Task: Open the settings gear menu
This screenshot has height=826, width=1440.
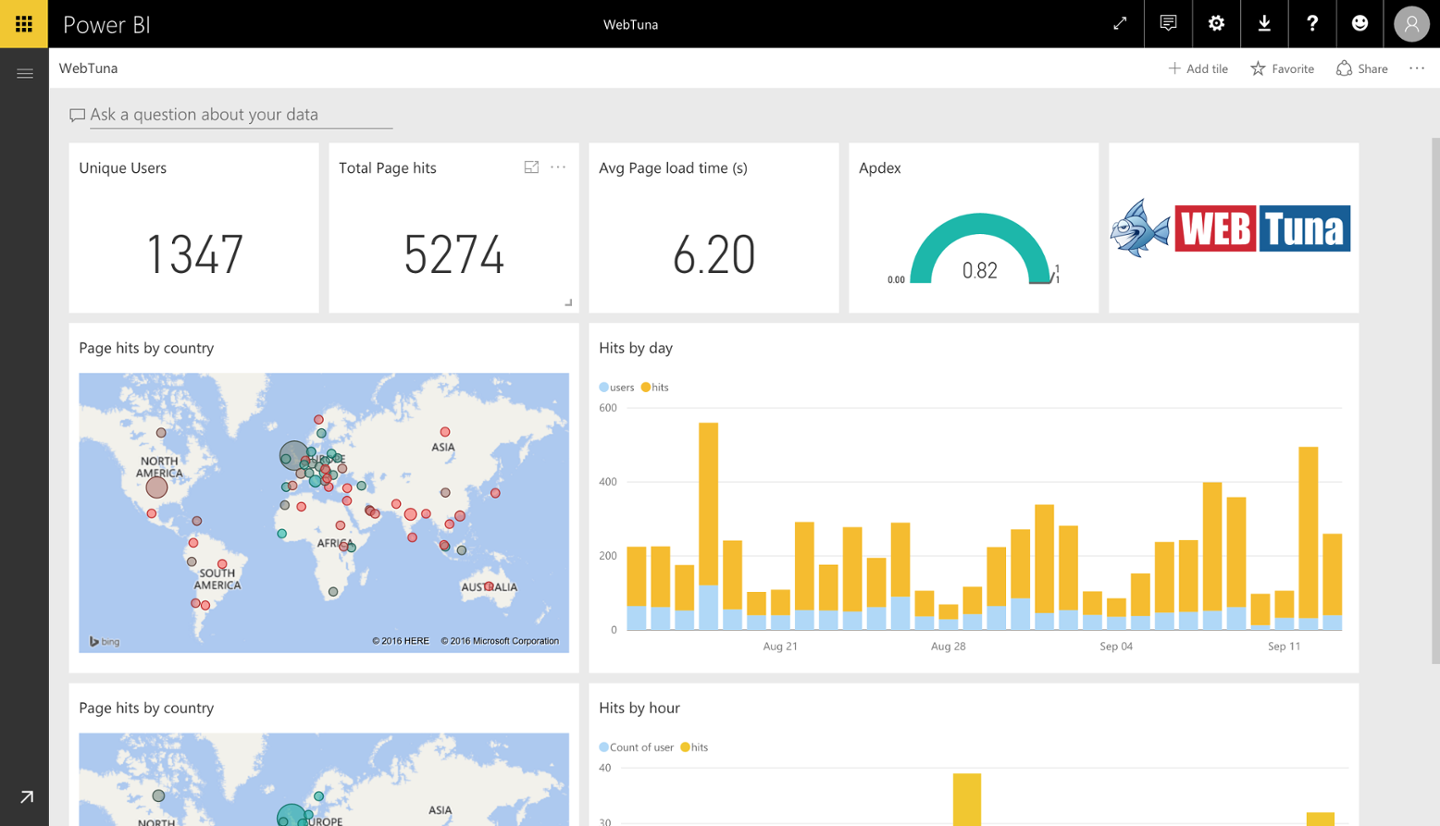Action: click(x=1216, y=24)
